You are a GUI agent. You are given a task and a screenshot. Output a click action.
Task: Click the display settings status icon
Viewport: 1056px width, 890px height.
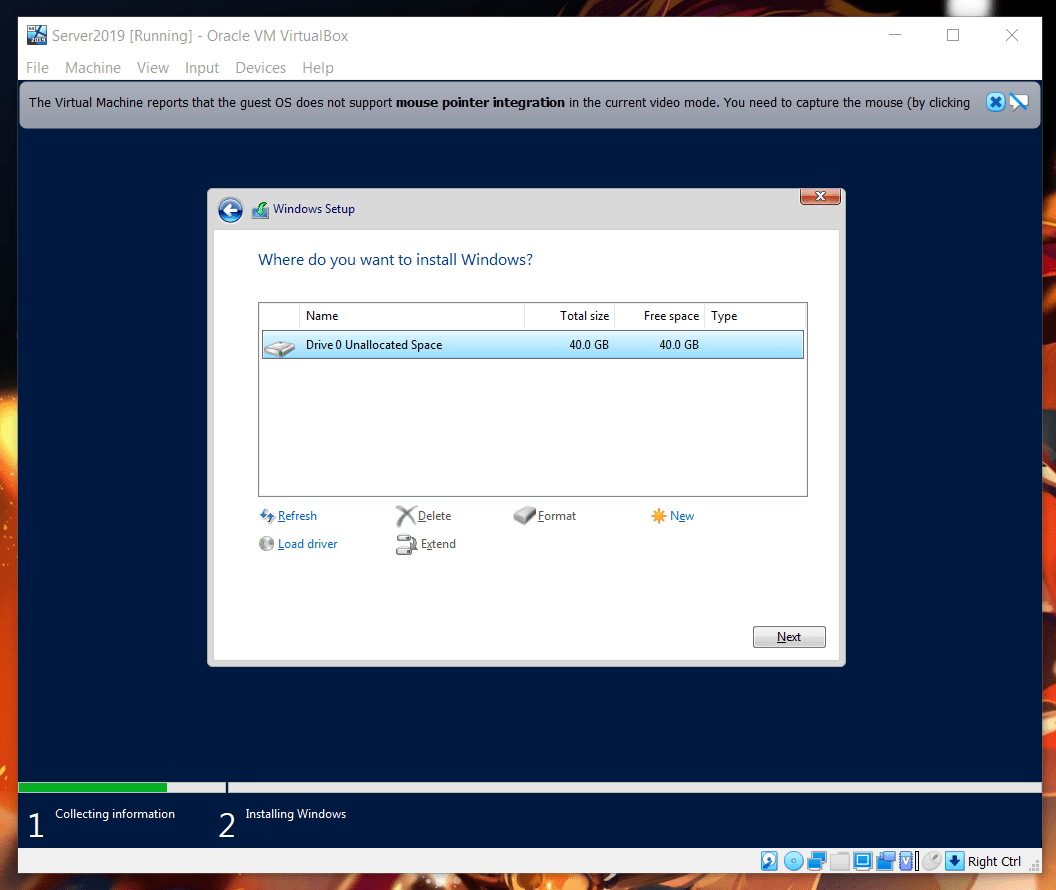[x=863, y=861]
